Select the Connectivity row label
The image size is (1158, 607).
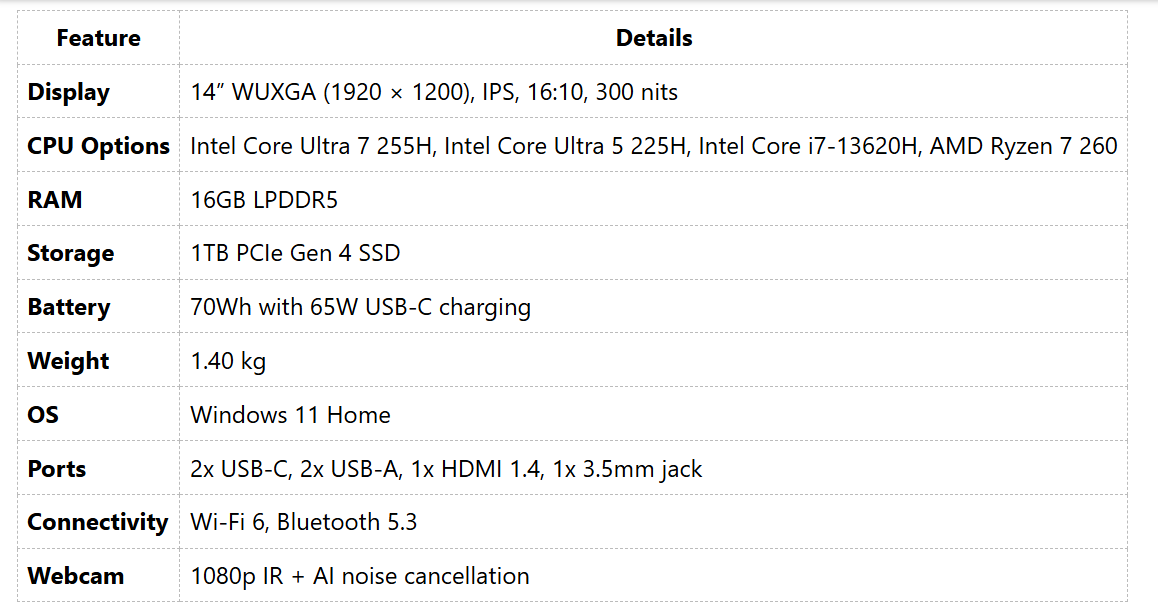pos(97,522)
